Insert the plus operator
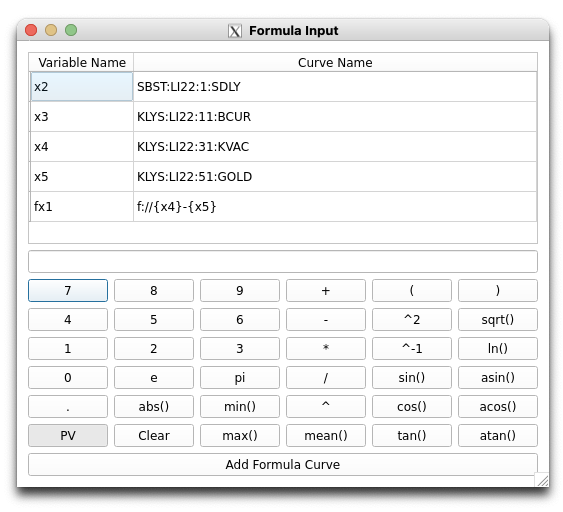 pos(326,290)
